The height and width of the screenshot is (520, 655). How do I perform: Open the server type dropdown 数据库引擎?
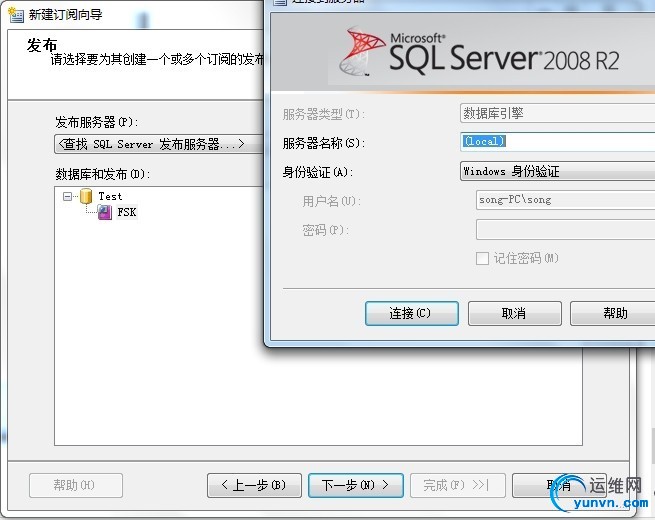pyautogui.click(x=557, y=113)
